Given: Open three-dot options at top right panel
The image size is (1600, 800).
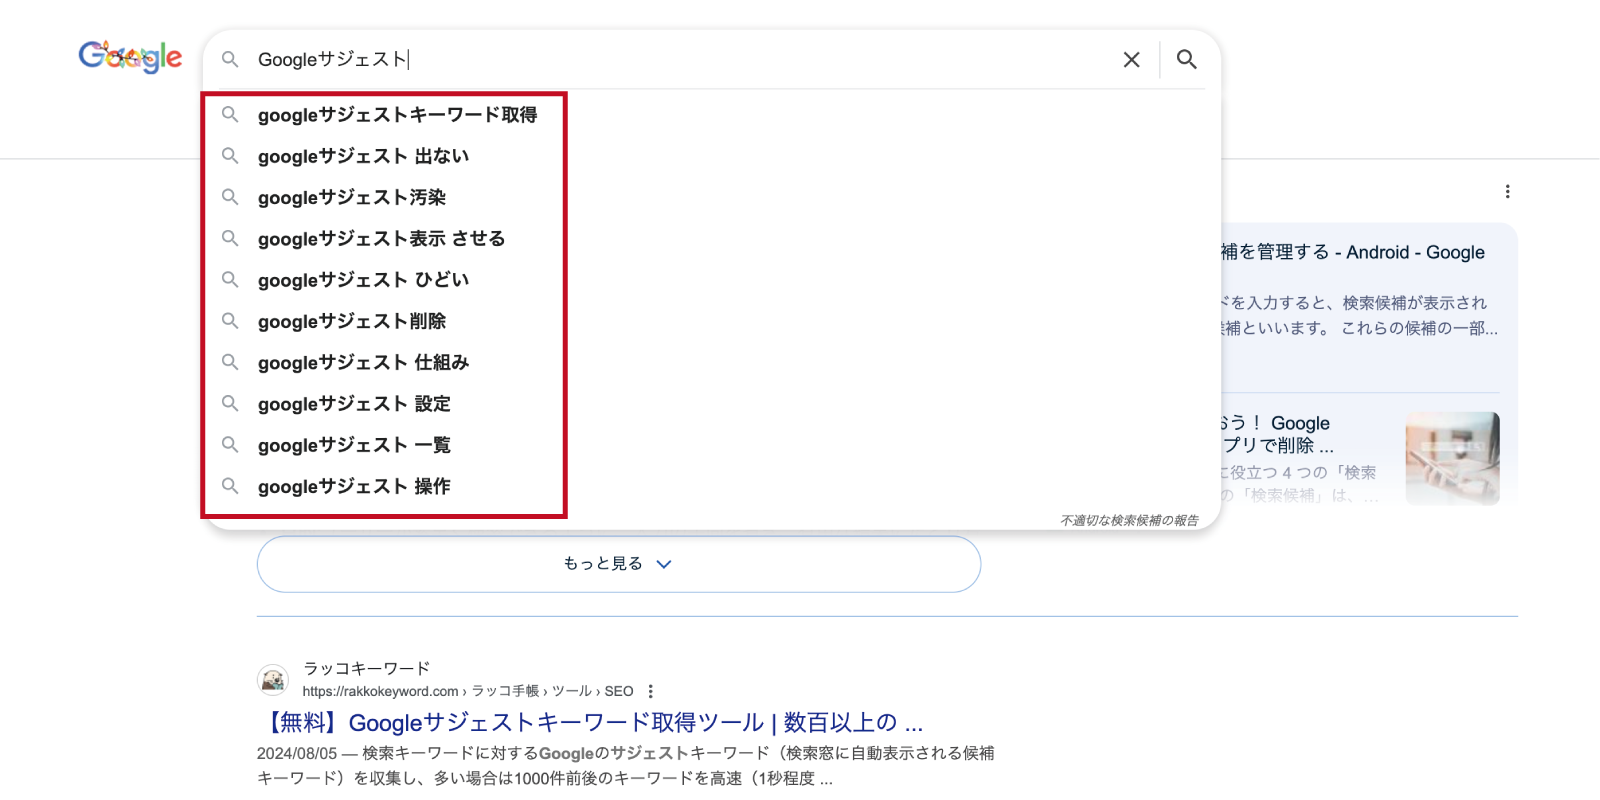Looking at the screenshot, I should click(1507, 192).
